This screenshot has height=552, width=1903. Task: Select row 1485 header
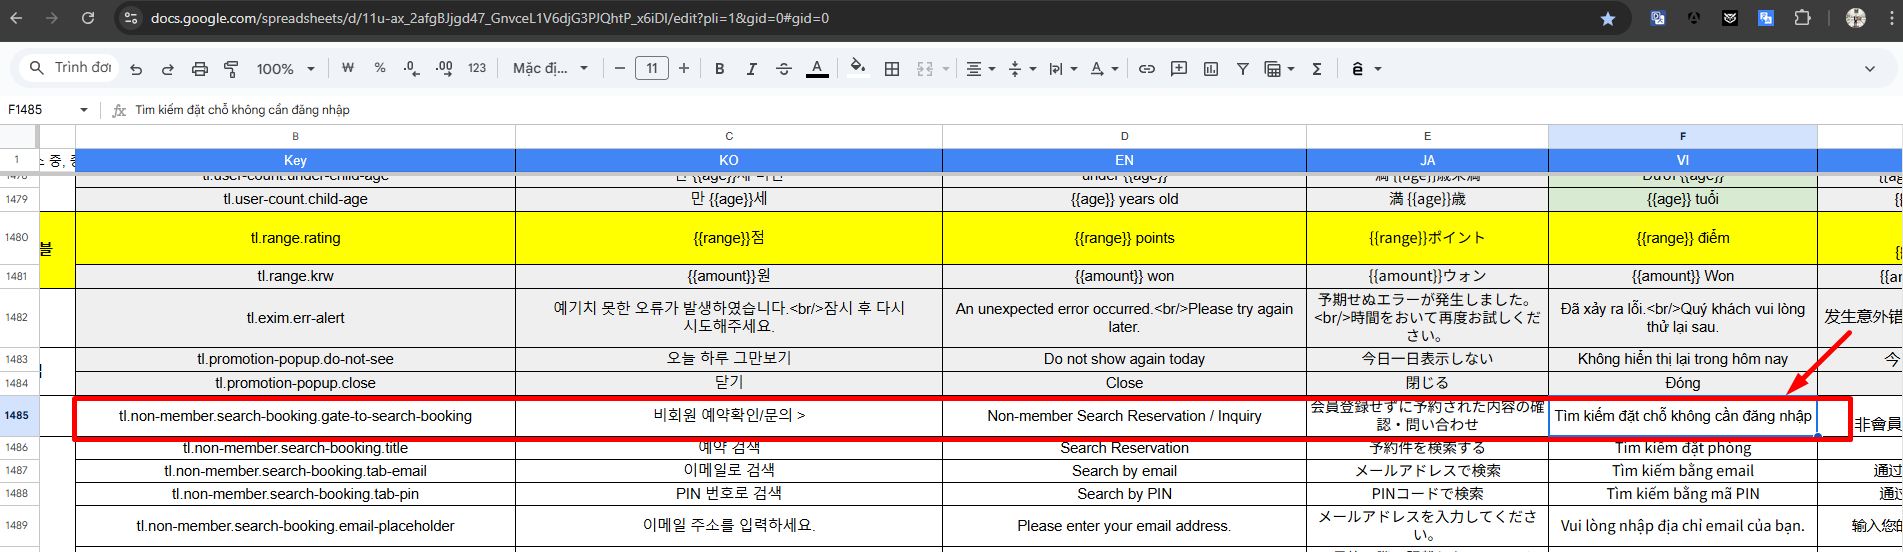[x=17, y=416]
